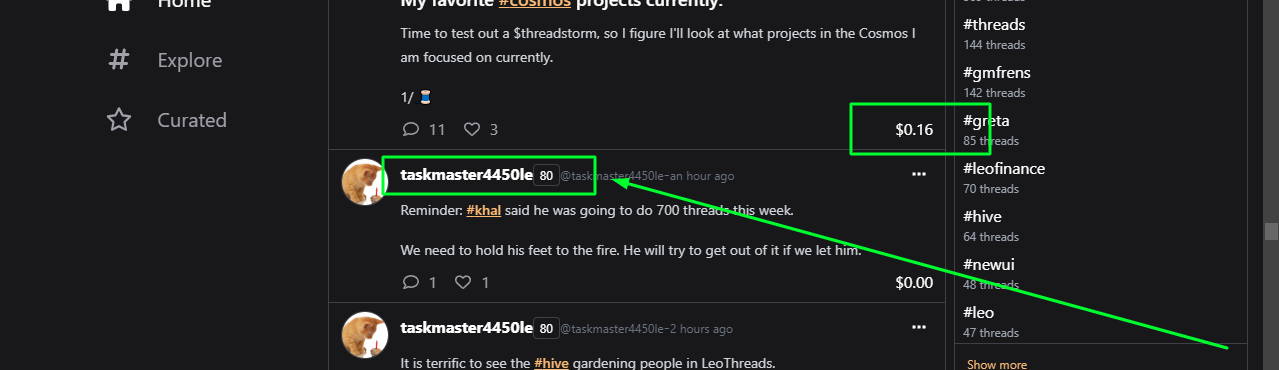Like the Cosmos thread via heart icon

coord(472,129)
